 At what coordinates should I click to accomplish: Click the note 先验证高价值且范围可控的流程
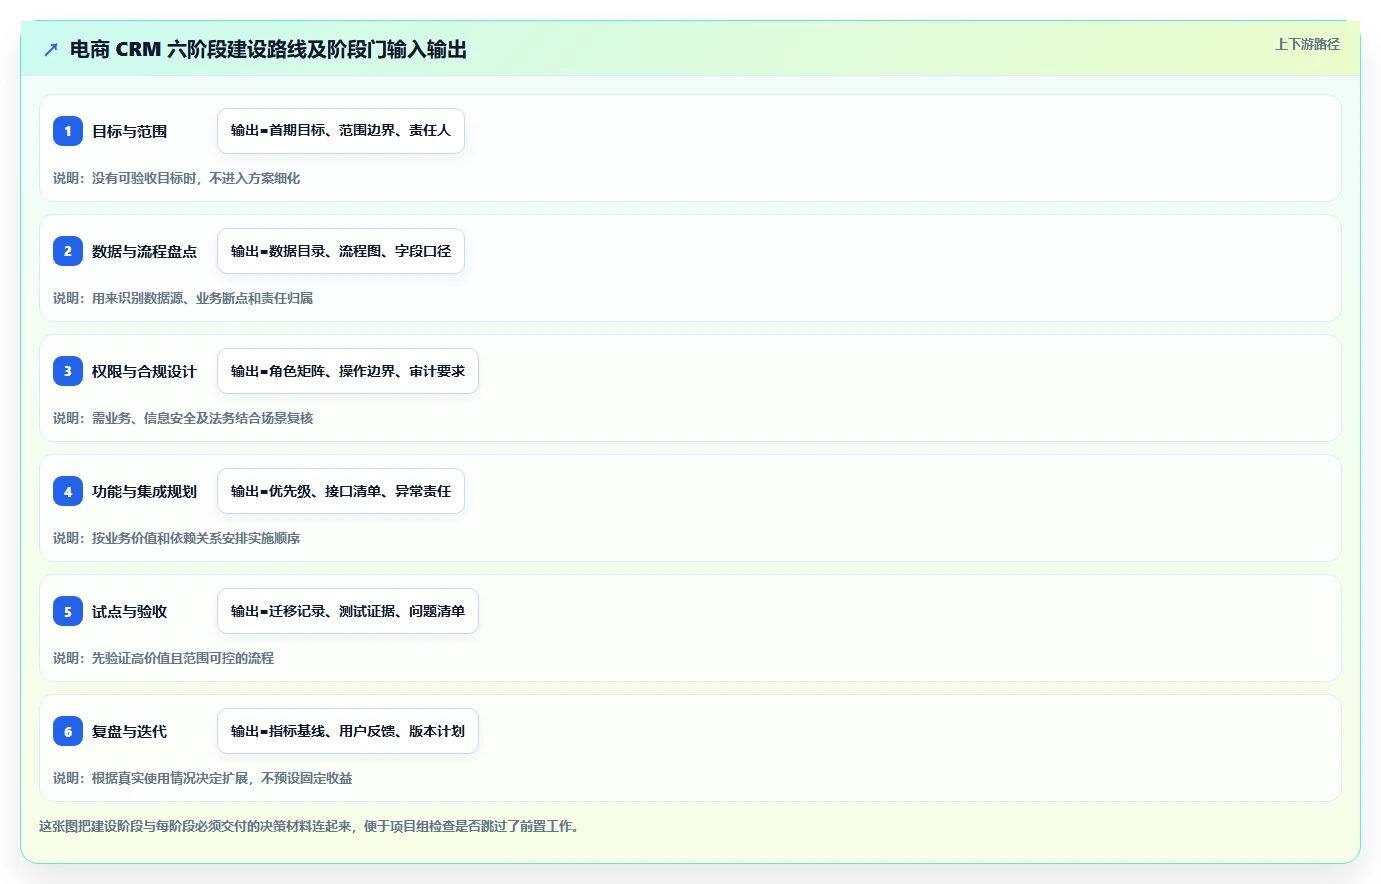183,658
